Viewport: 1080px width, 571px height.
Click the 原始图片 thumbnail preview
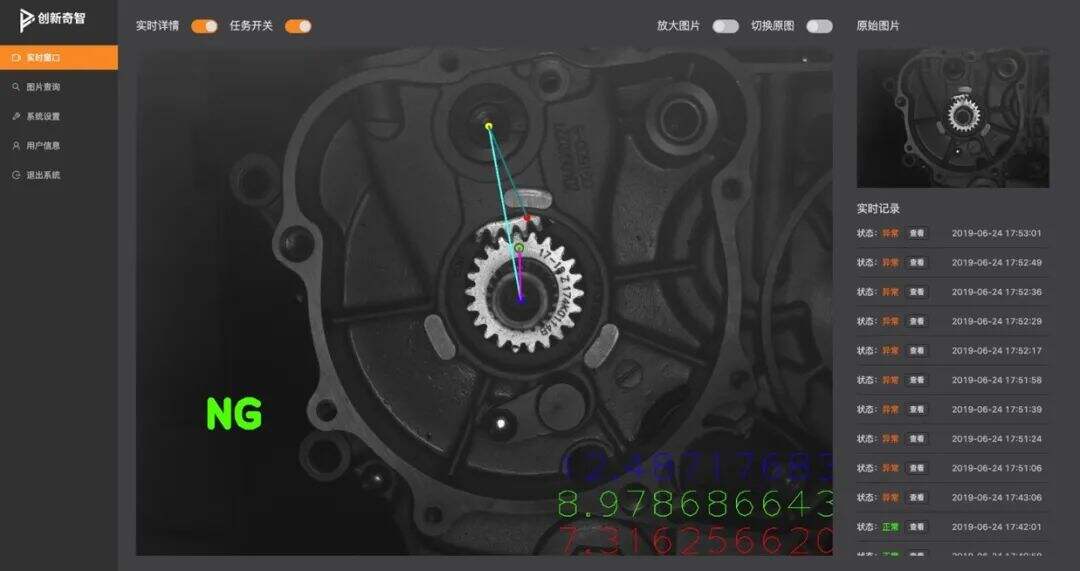[x=953, y=118]
